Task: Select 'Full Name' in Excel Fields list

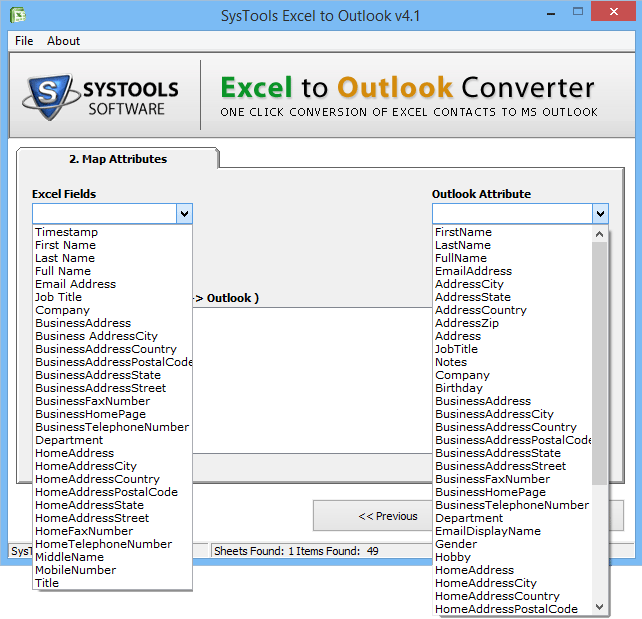Action: pos(112,271)
